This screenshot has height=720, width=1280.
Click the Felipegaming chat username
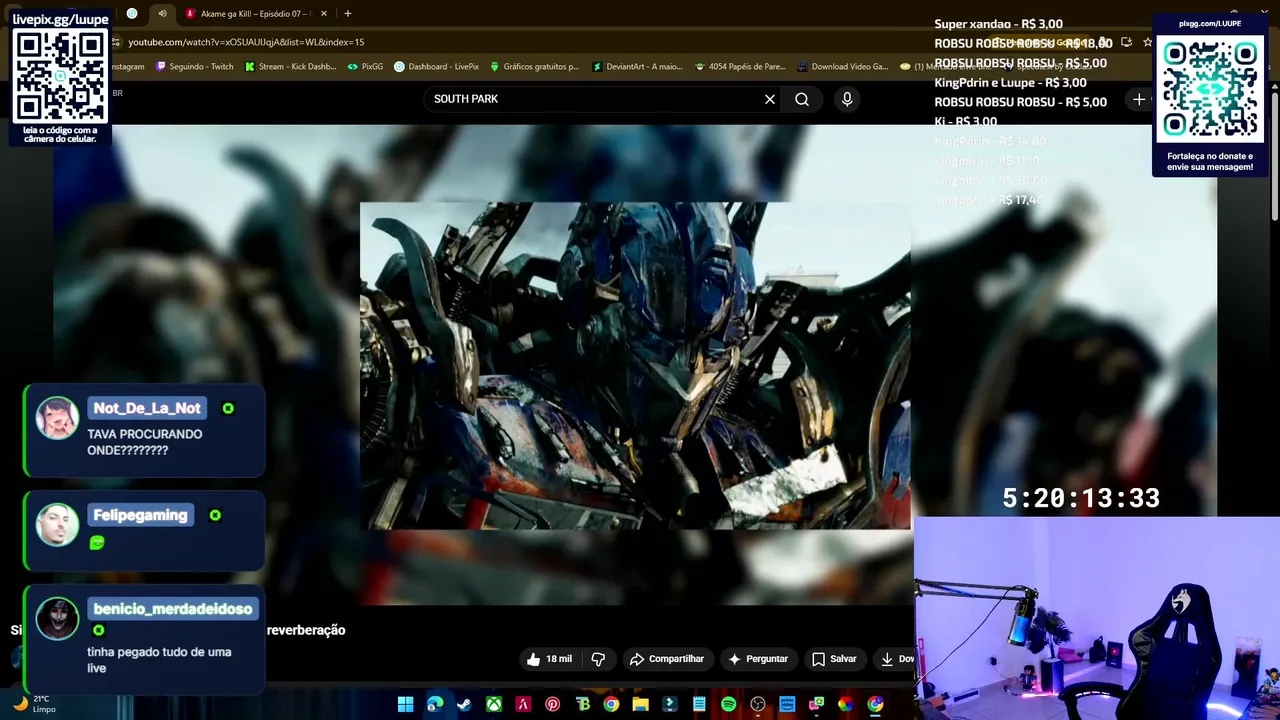click(x=140, y=515)
